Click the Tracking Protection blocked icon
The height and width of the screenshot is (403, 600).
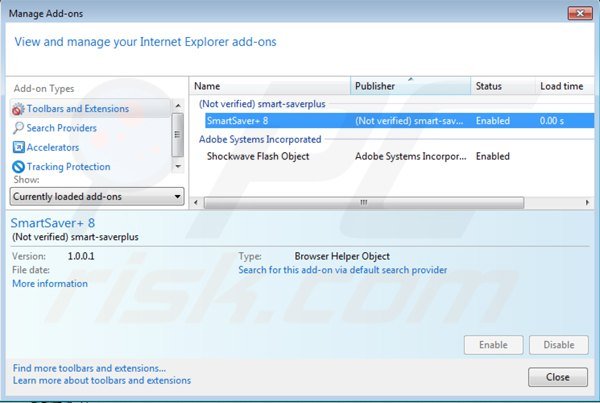[18, 167]
